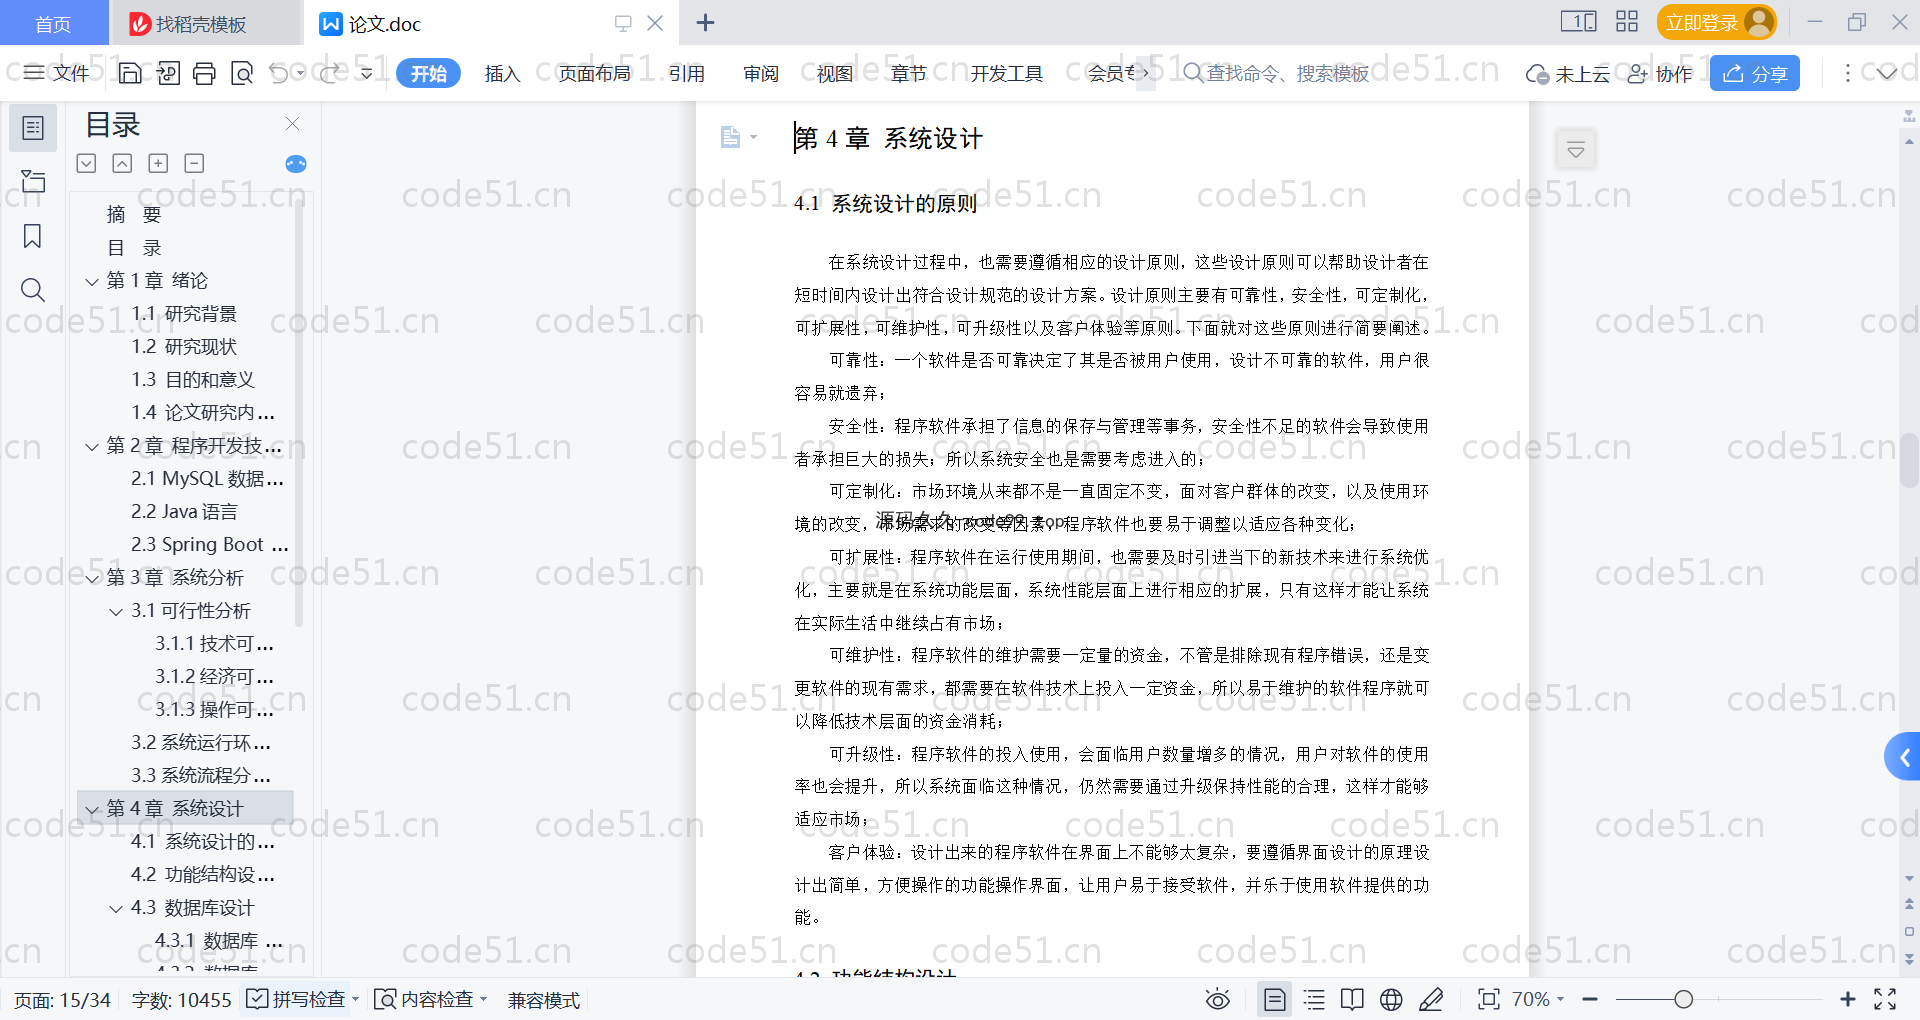Click the zoom out minus button
This screenshot has width=1920, height=1020.
pyautogui.click(x=1590, y=999)
